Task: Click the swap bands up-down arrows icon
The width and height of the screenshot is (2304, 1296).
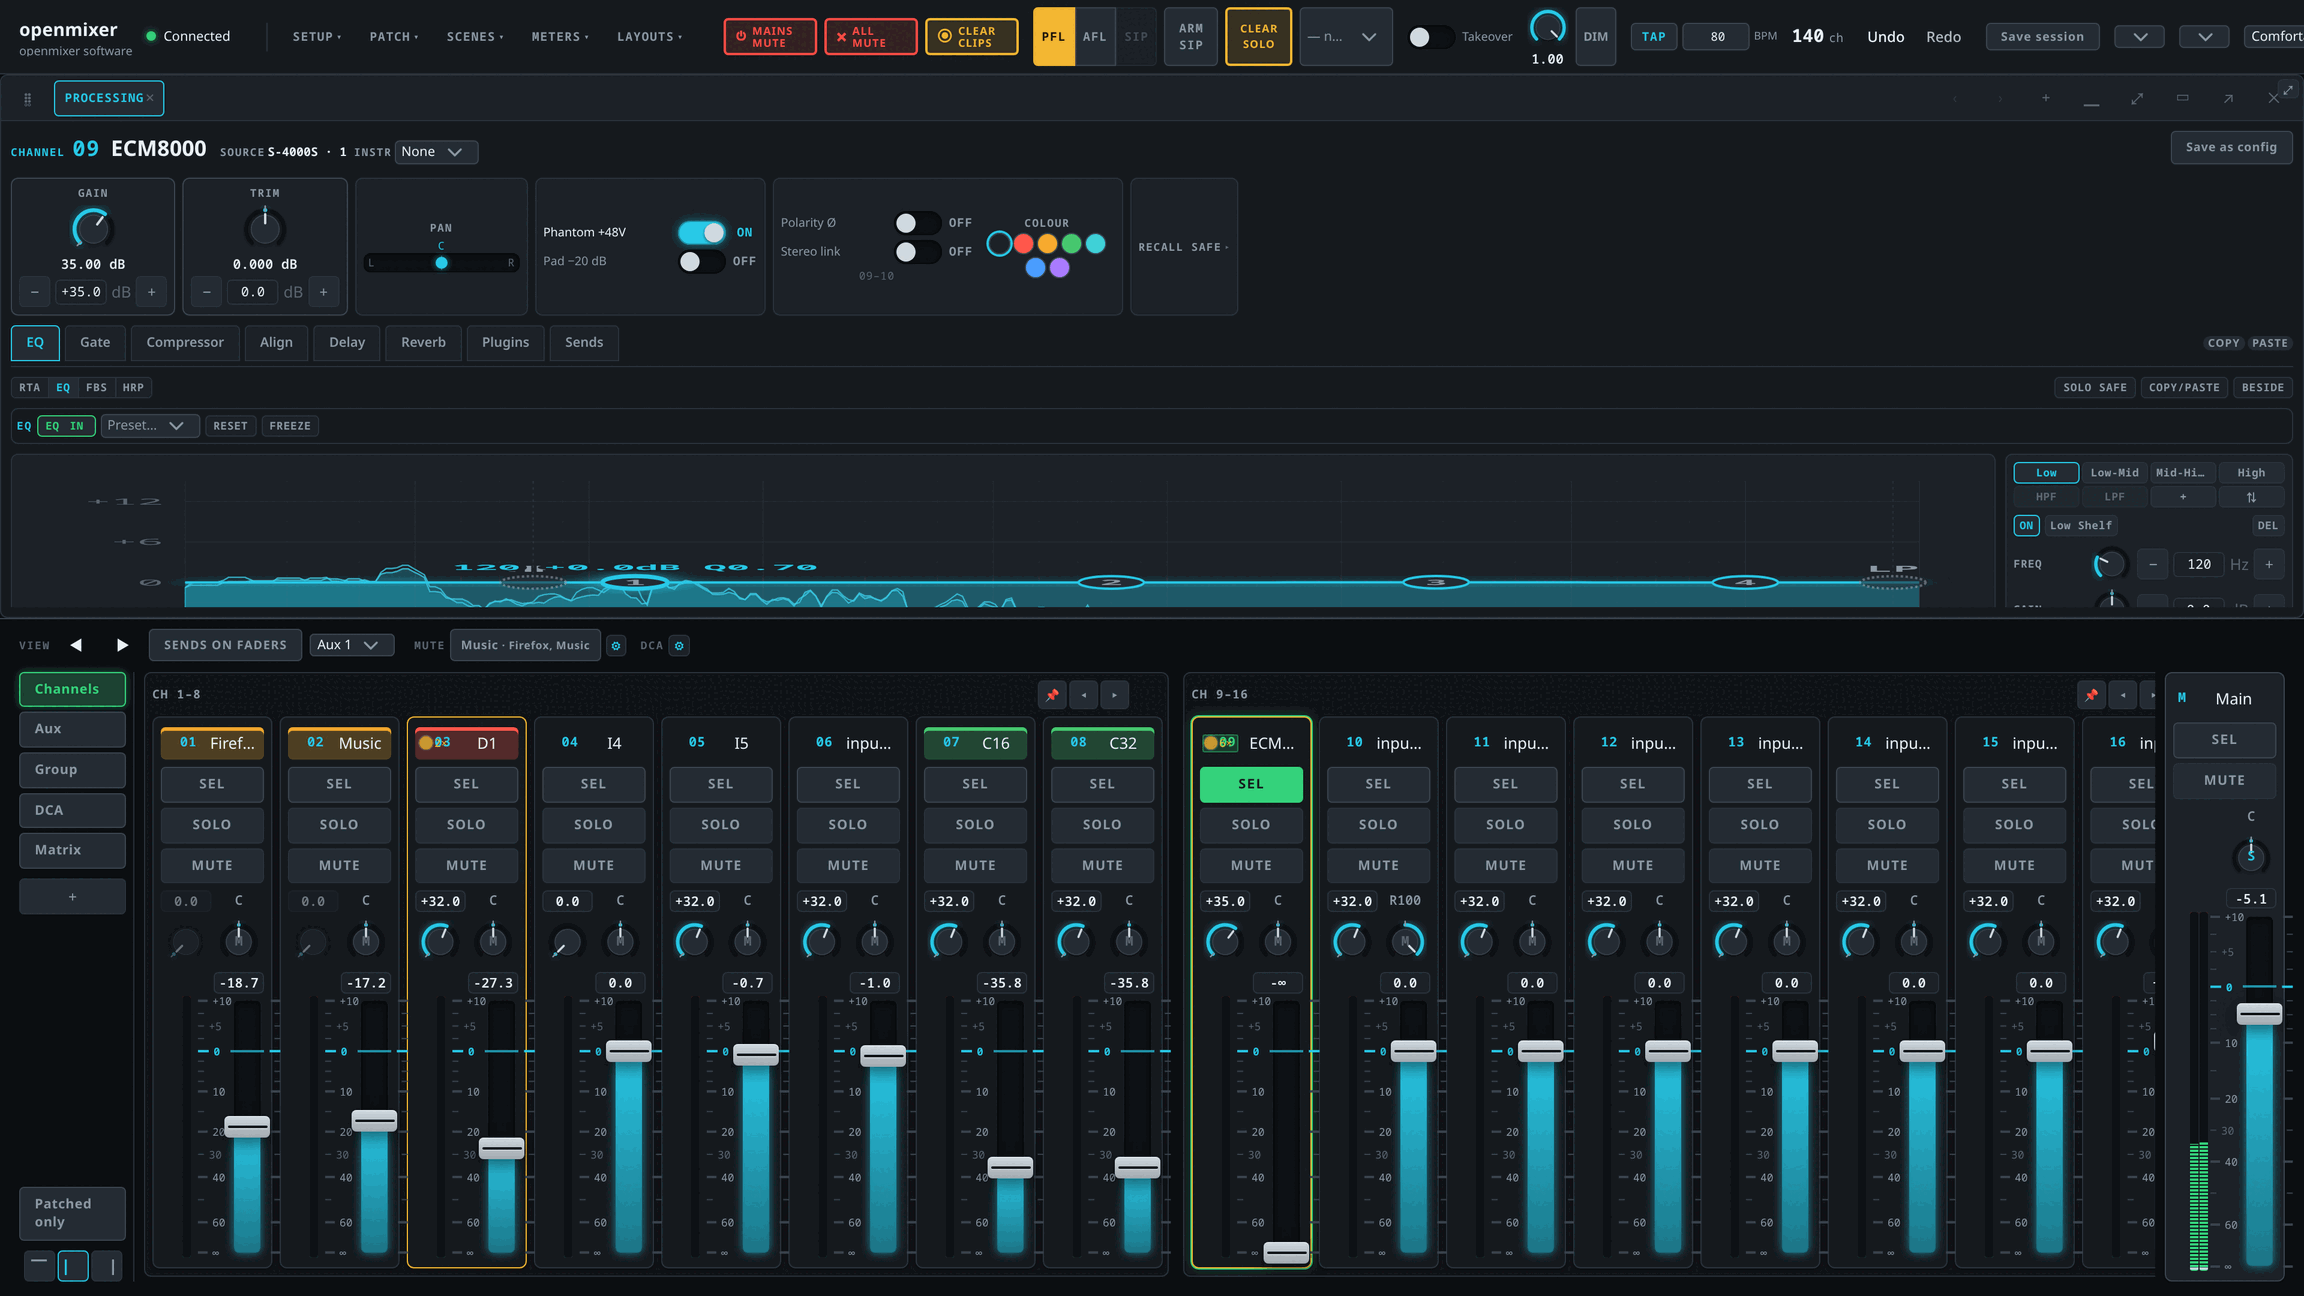Action: tap(2251, 497)
